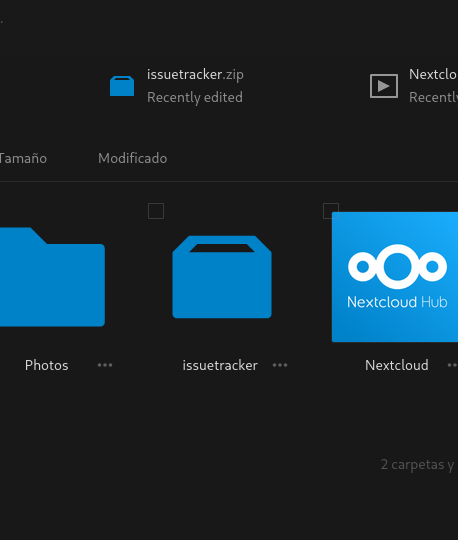458x540 pixels.
Task: Open the three-dot actions menu for Nextcloud
Action: tap(452, 365)
